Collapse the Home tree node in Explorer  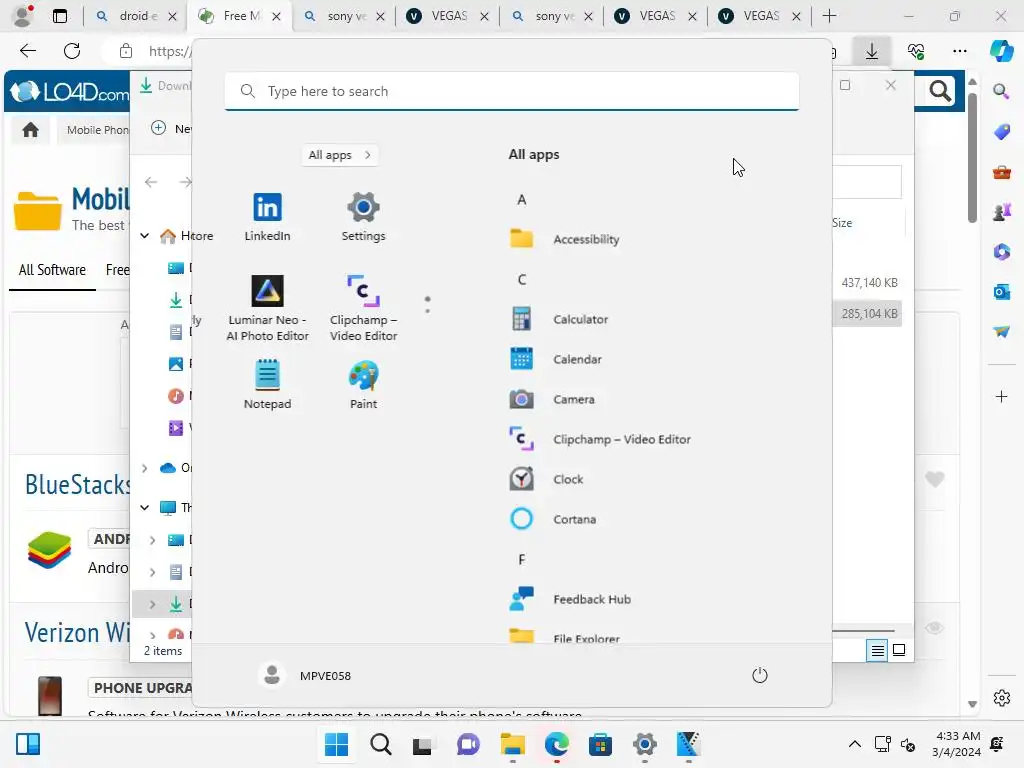pos(144,236)
